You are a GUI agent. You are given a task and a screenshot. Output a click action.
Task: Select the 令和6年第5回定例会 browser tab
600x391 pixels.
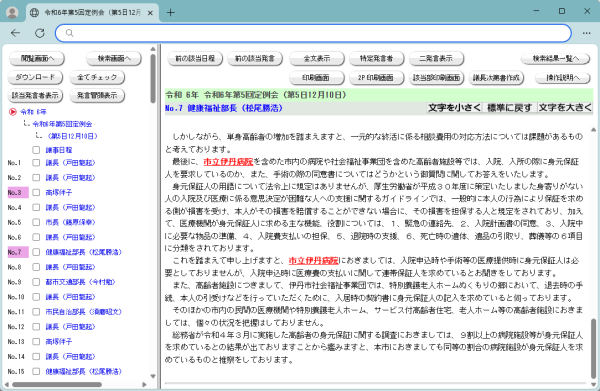point(92,13)
